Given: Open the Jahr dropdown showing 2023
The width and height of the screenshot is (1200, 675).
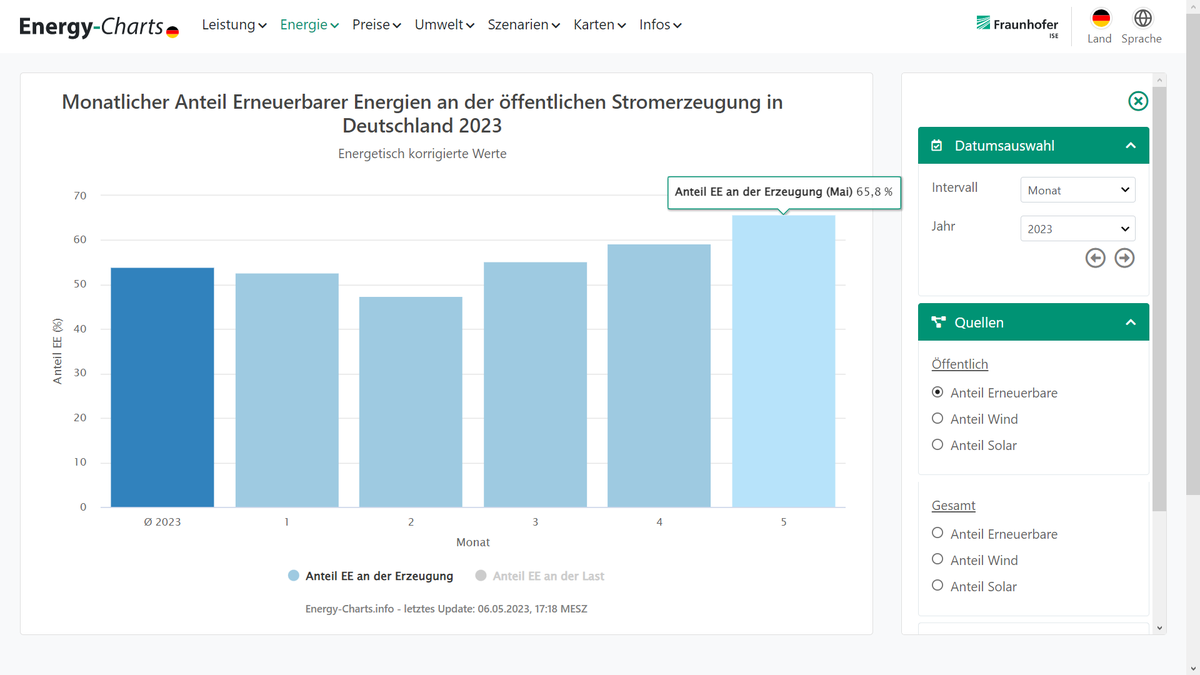Looking at the screenshot, I should click(1078, 229).
